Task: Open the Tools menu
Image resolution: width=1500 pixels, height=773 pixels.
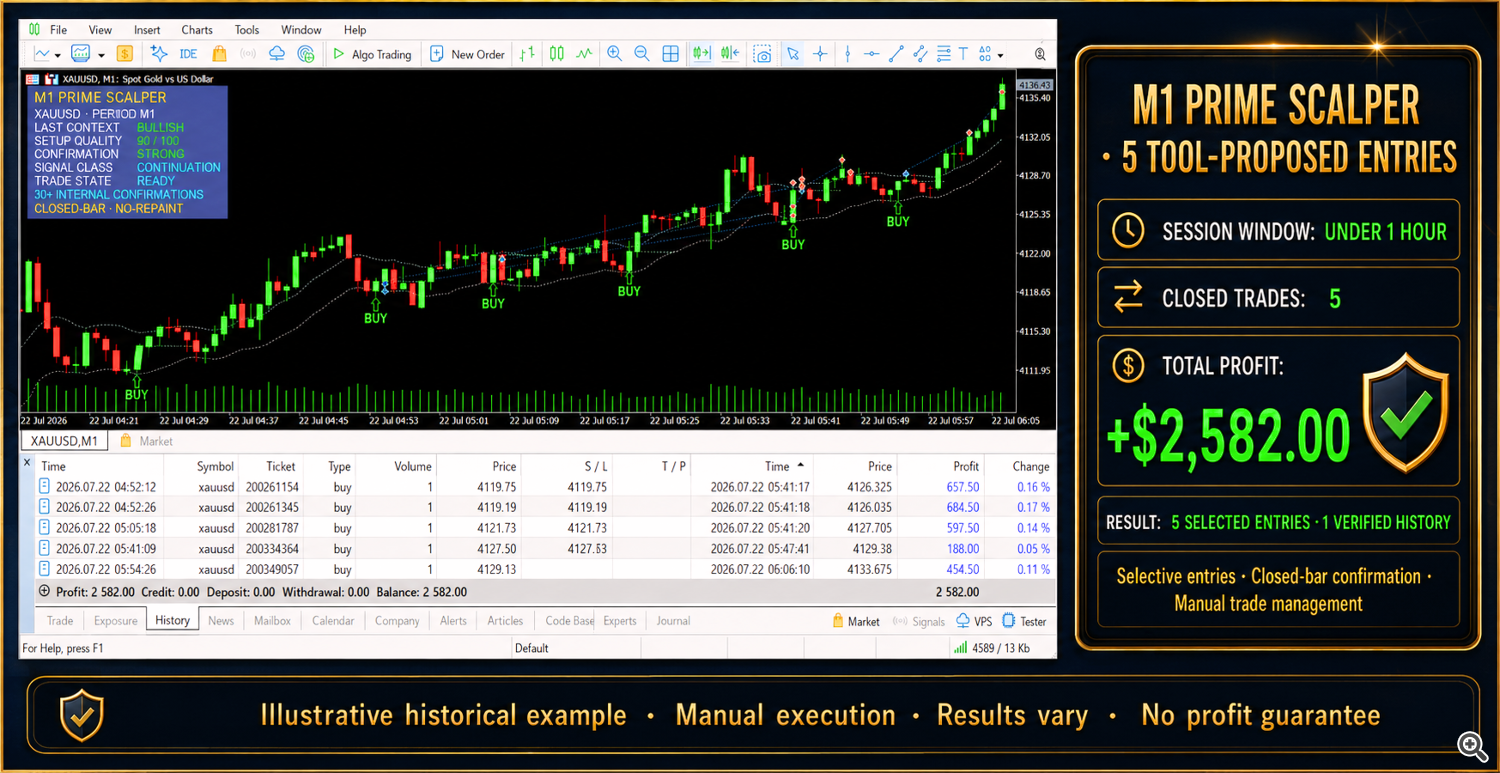Action: click(x=247, y=30)
